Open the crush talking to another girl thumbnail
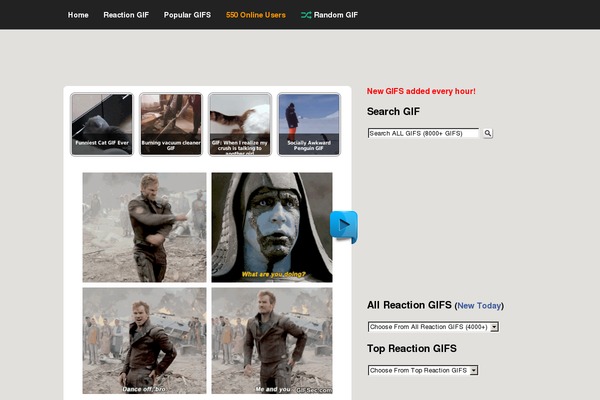Screen dimensions: 600x400 tap(240, 124)
